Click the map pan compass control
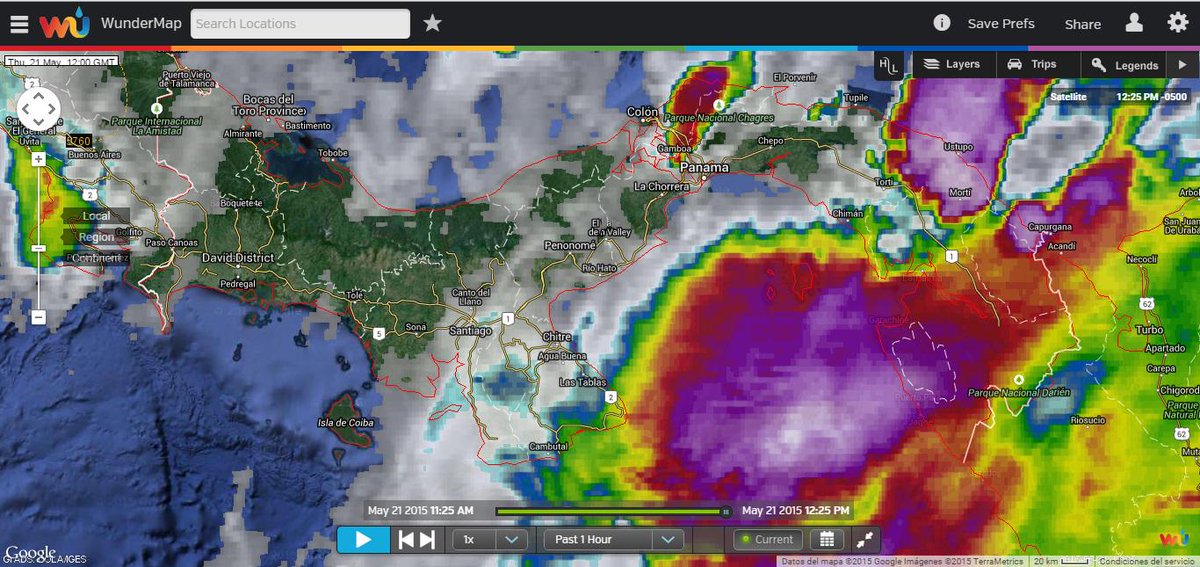The image size is (1200, 567). pyautogui.click(x=38, y=108)
